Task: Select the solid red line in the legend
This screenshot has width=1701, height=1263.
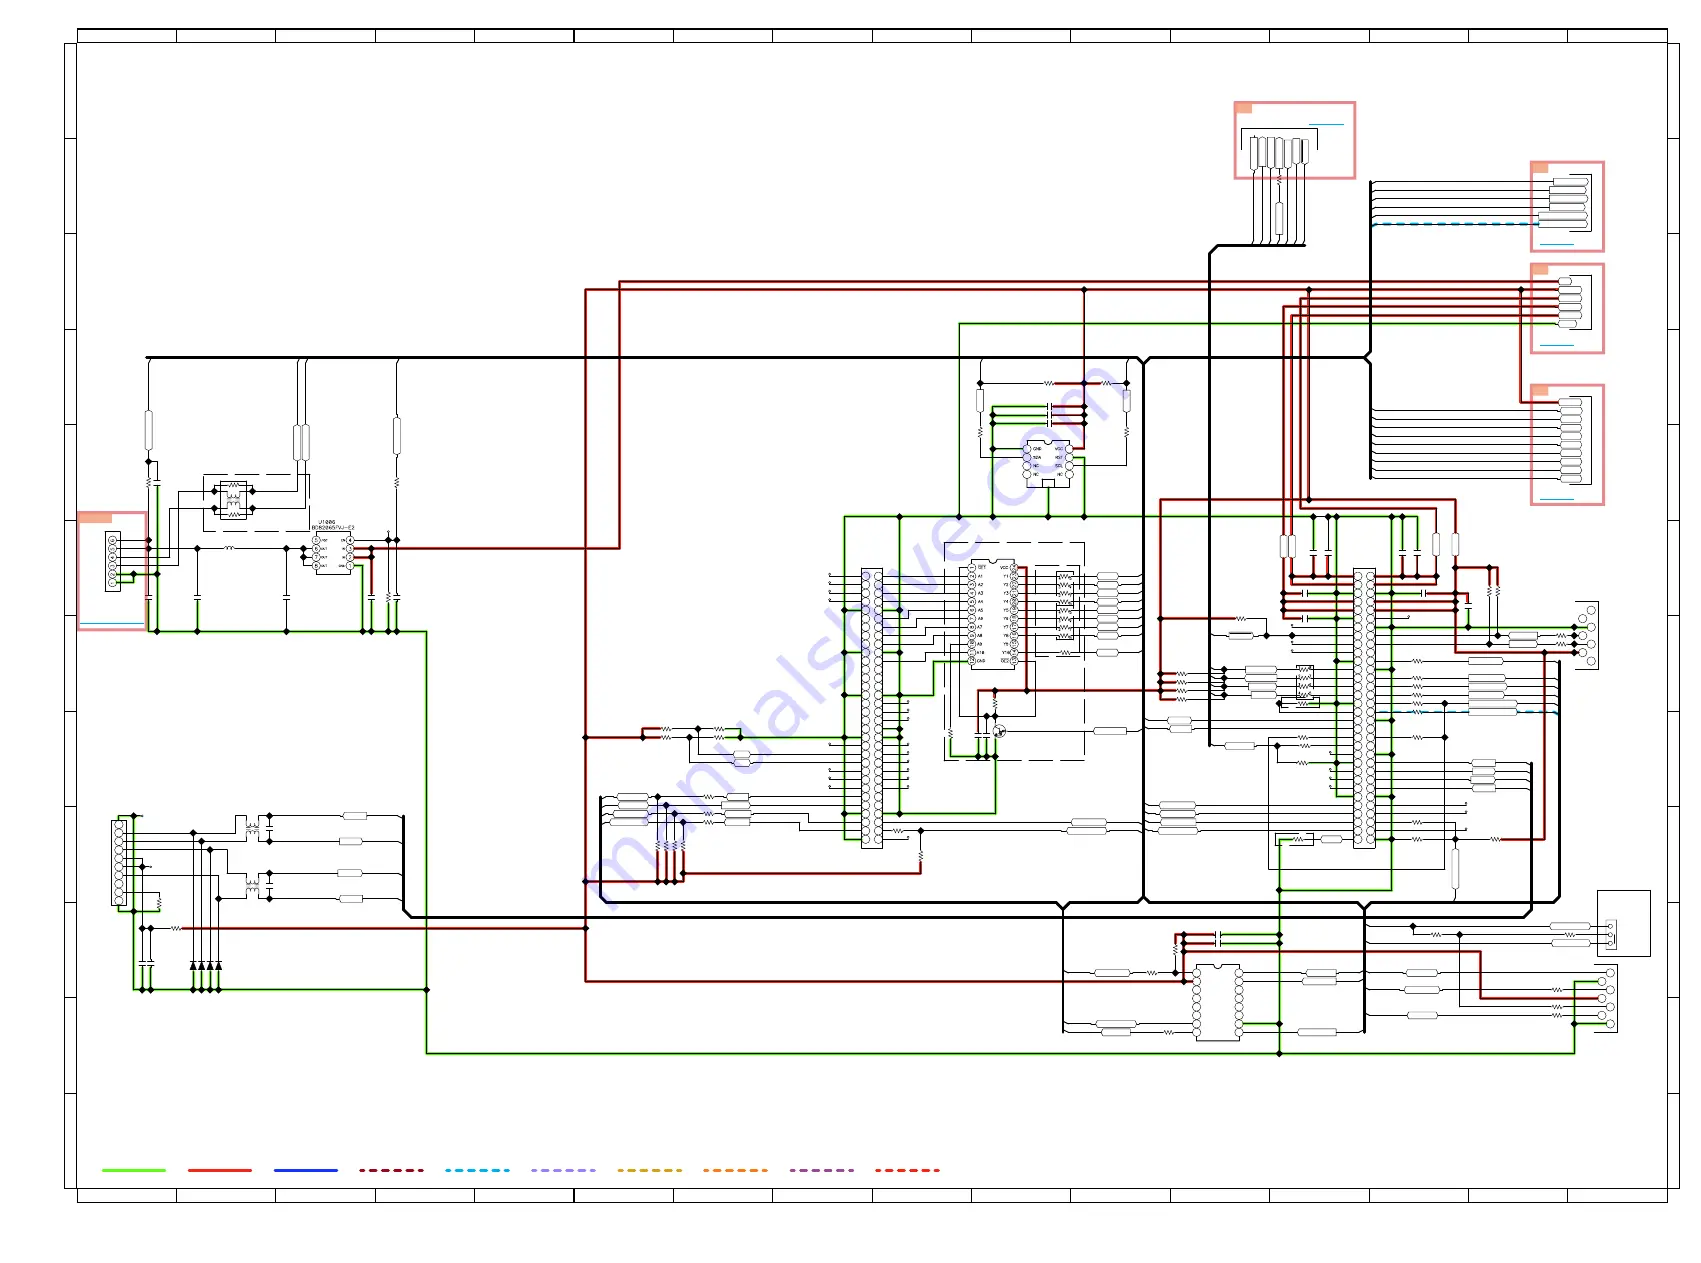Action: (220, 1170)
